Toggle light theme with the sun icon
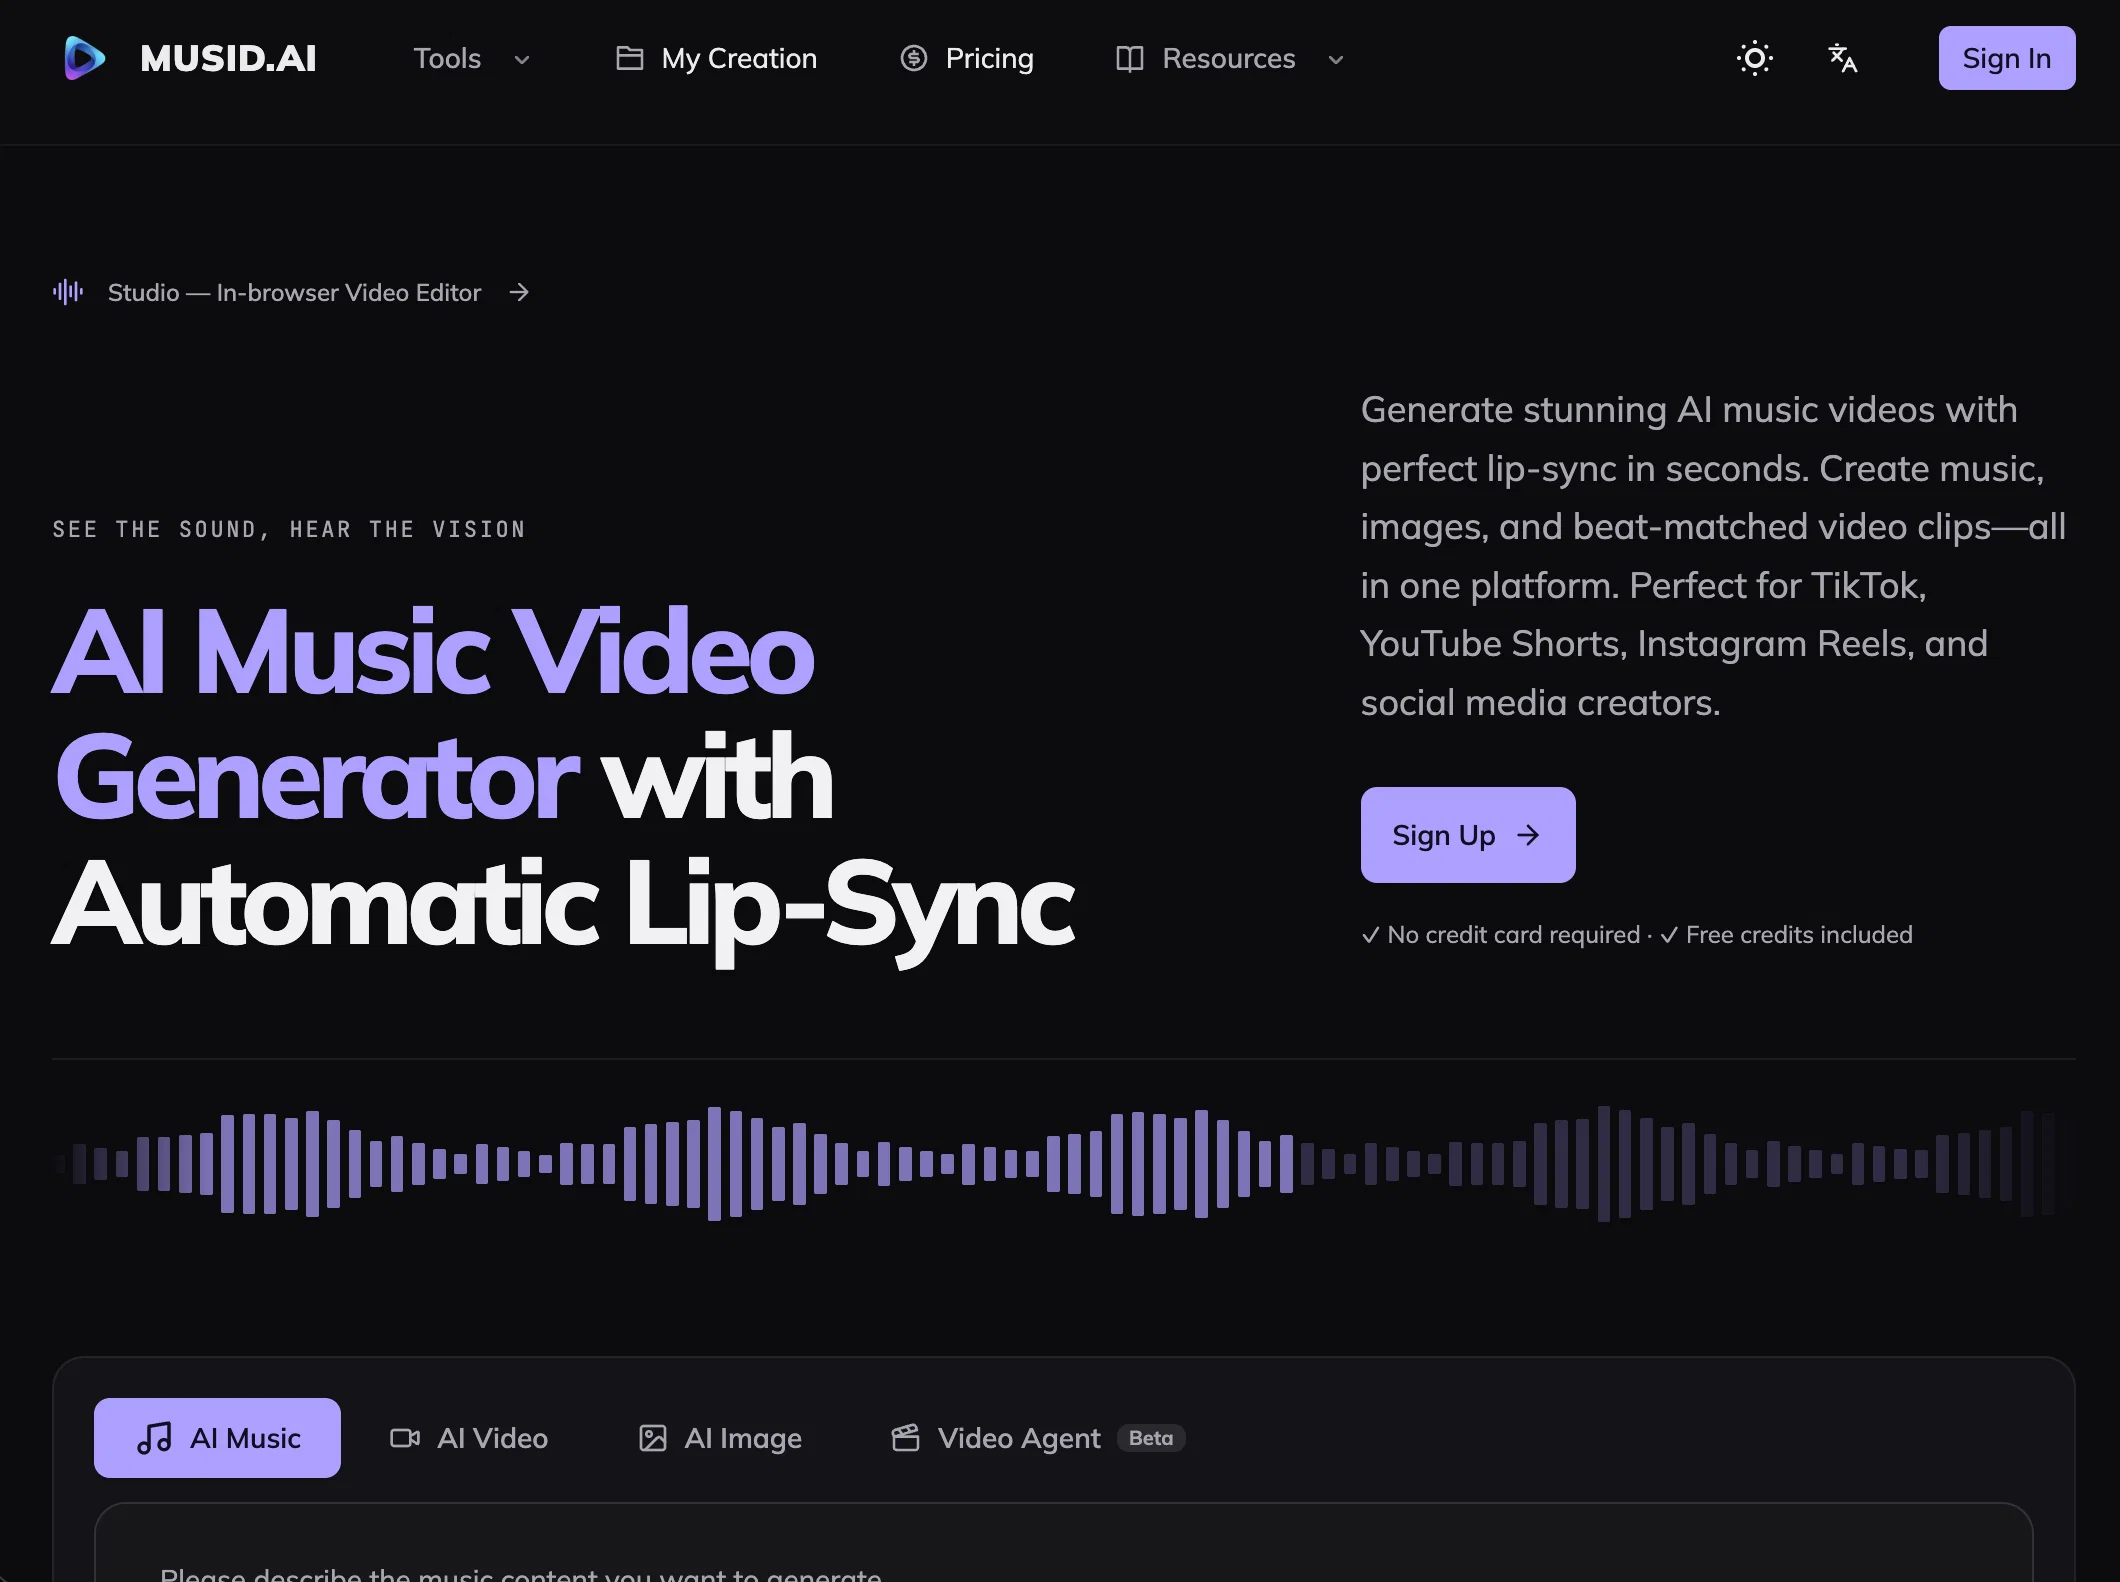This screenshot has height=1582, width=2120. [1755, 58]
